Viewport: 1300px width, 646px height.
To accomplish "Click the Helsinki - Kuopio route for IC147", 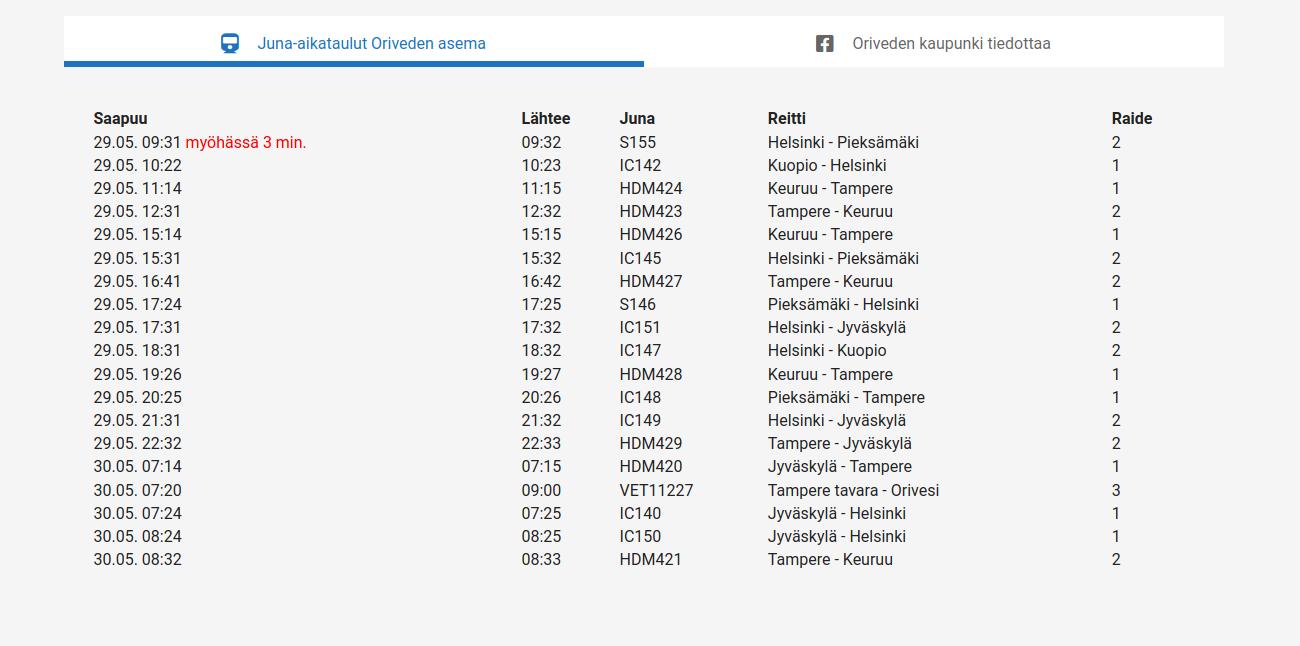I will tap(827, 351).
